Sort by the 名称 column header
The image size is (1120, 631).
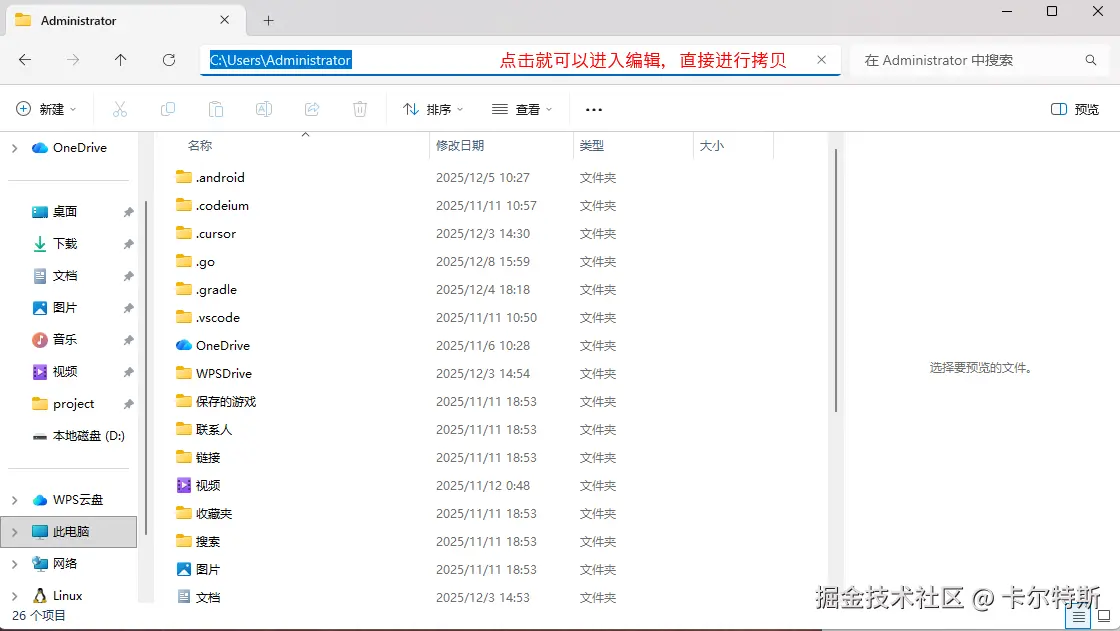pos(200,146)
